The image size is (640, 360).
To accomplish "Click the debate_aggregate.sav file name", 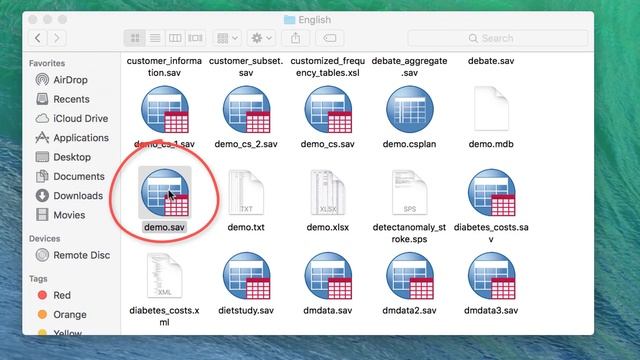I will click(409, 67).
